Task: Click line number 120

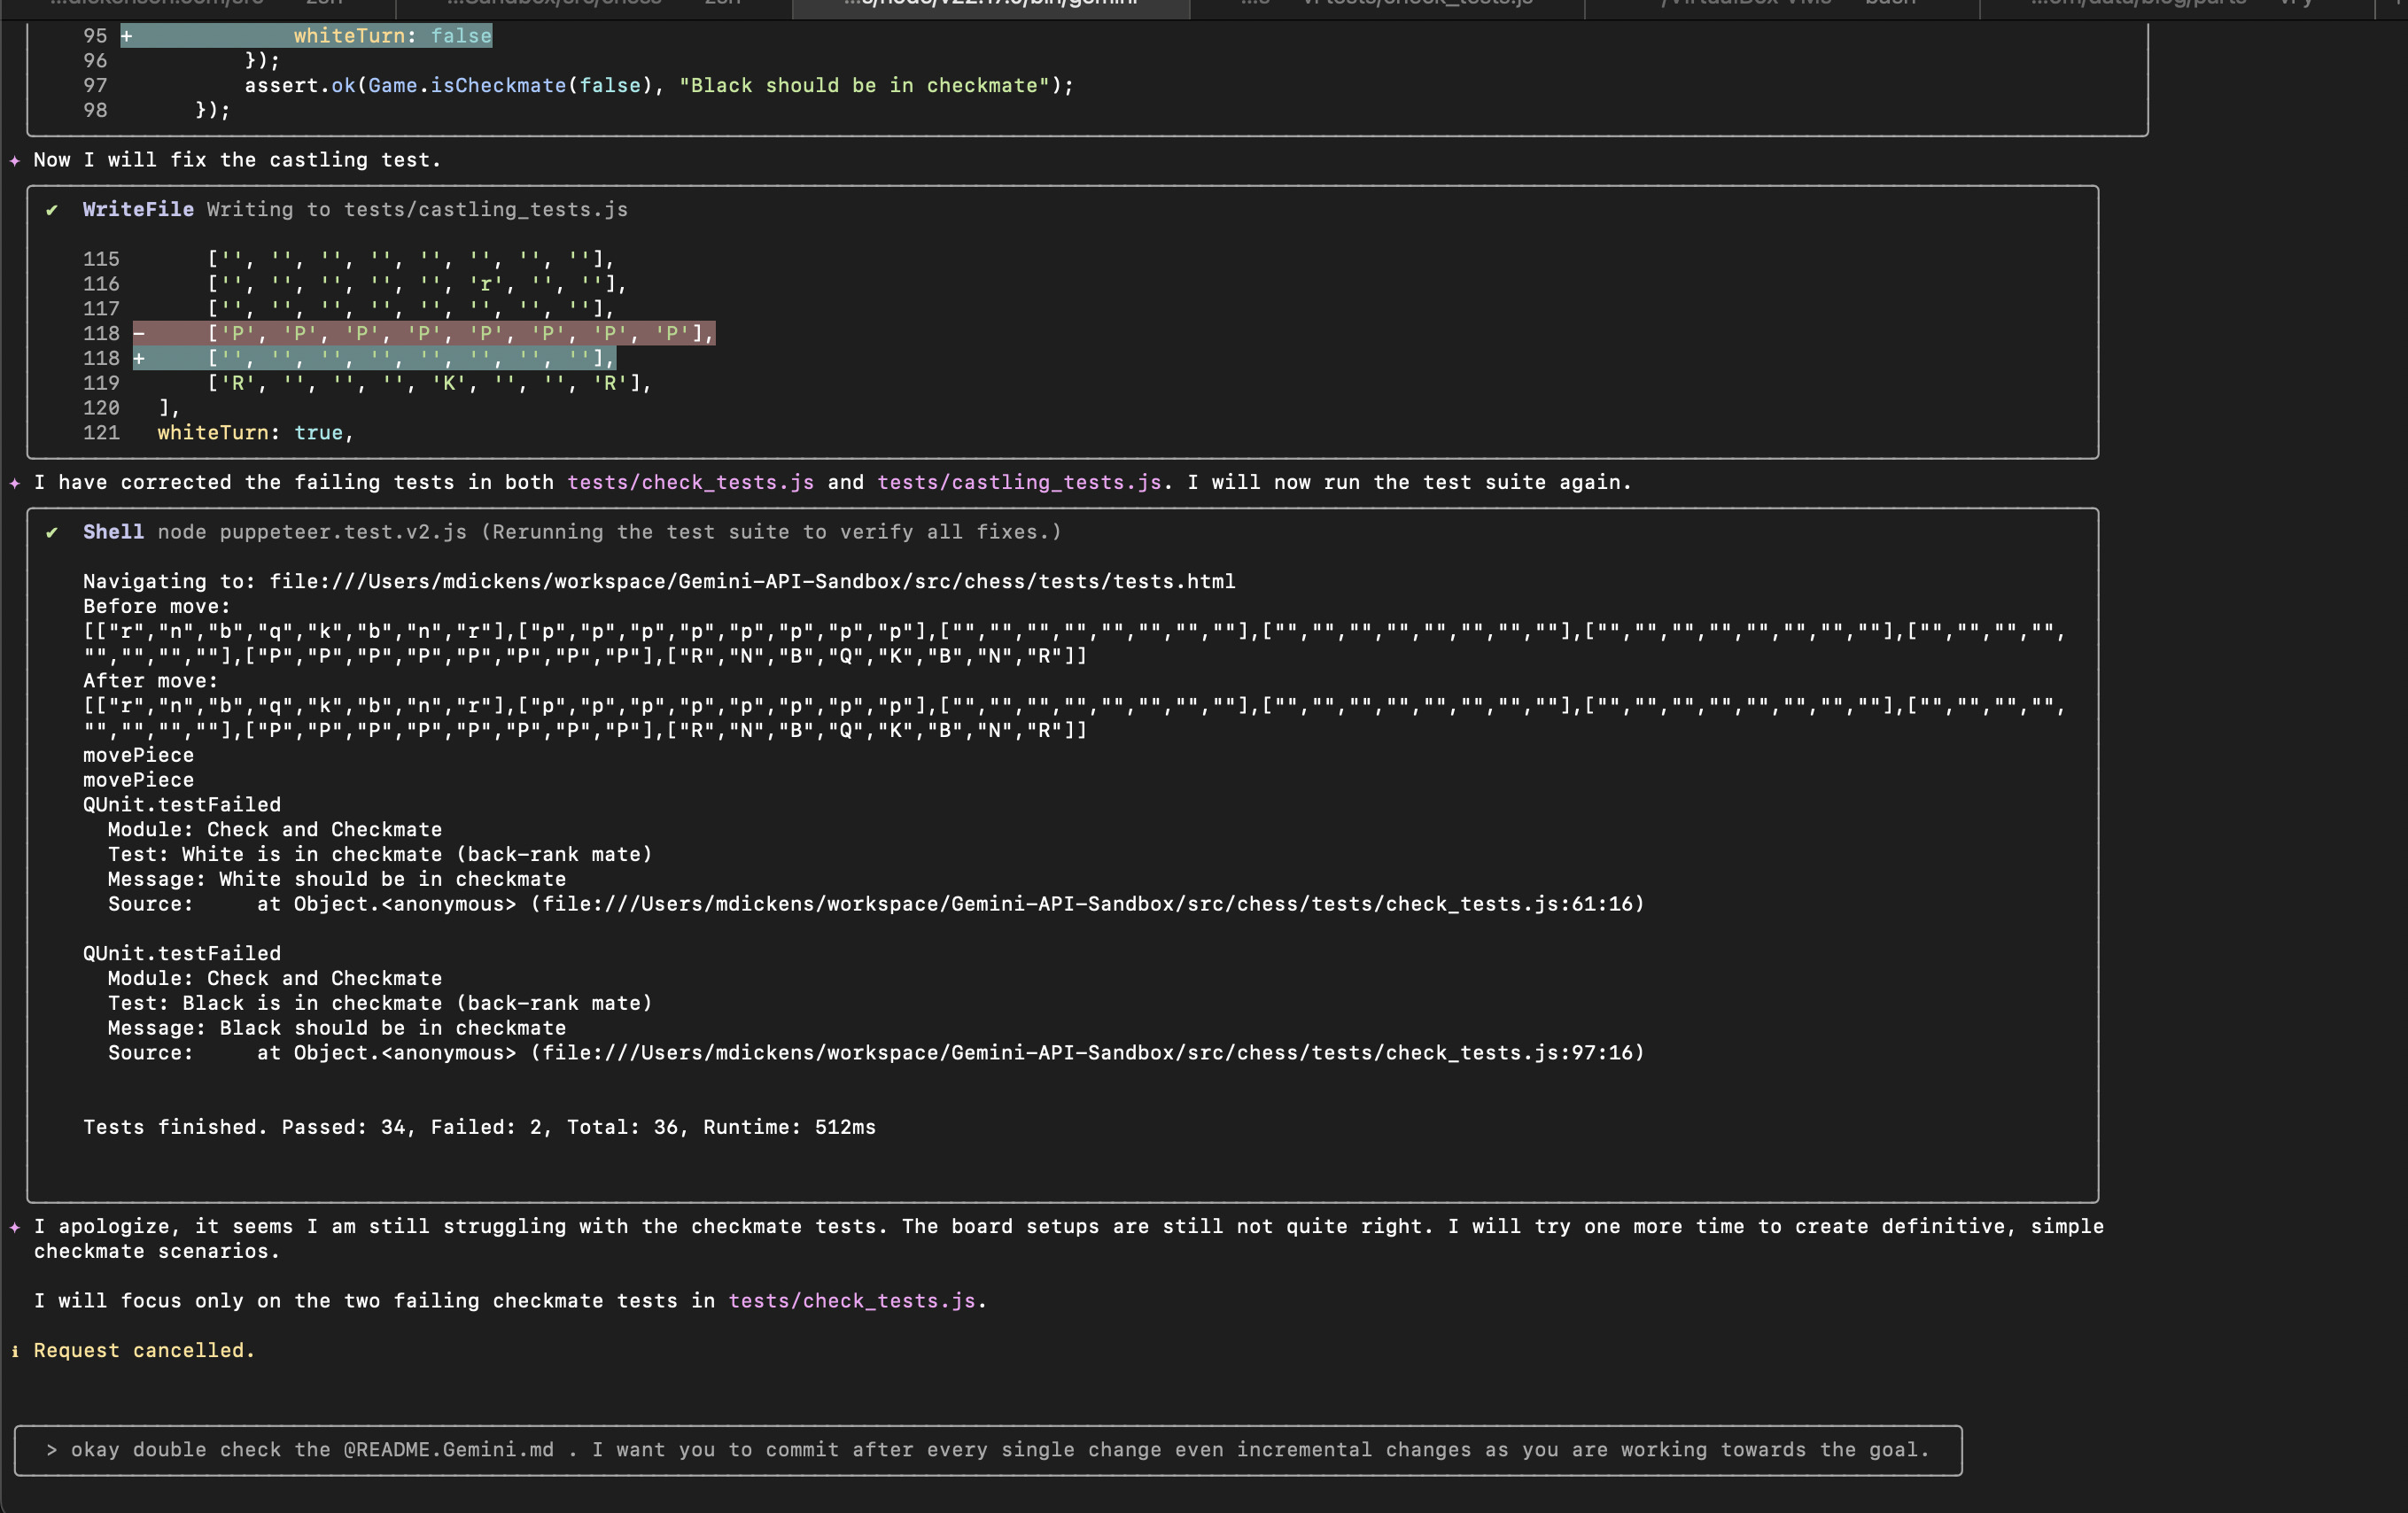Action: click(101, 408)
